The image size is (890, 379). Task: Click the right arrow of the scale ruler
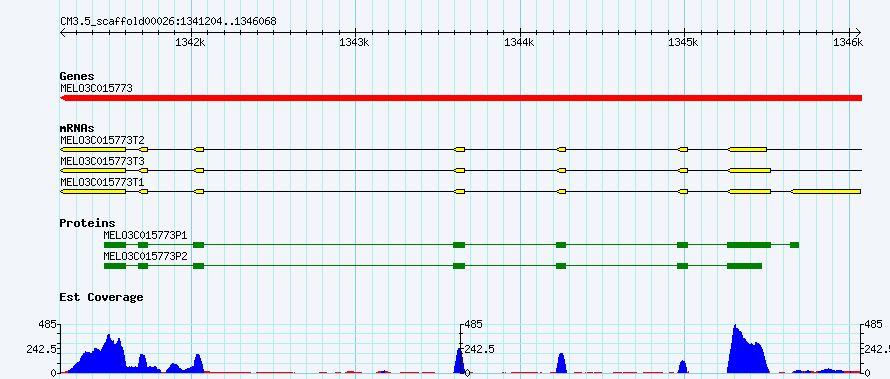pos(858,32)
